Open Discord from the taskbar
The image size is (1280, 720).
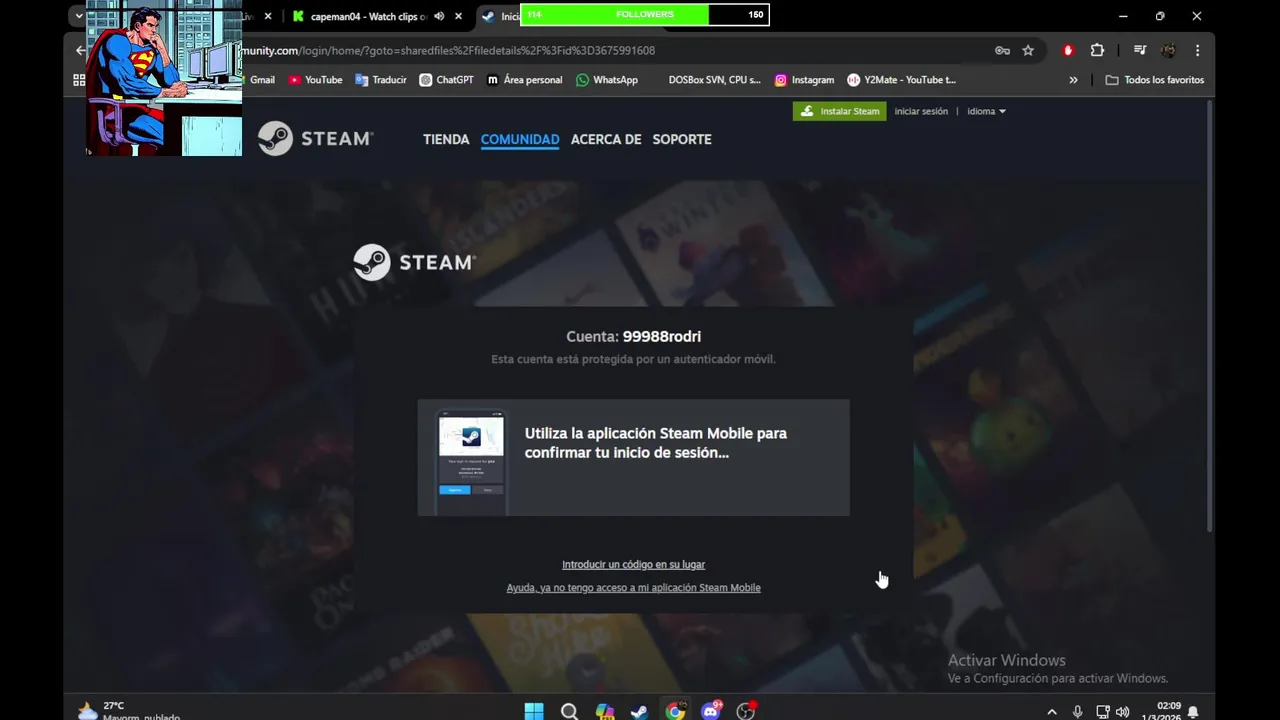pos(711,711)
